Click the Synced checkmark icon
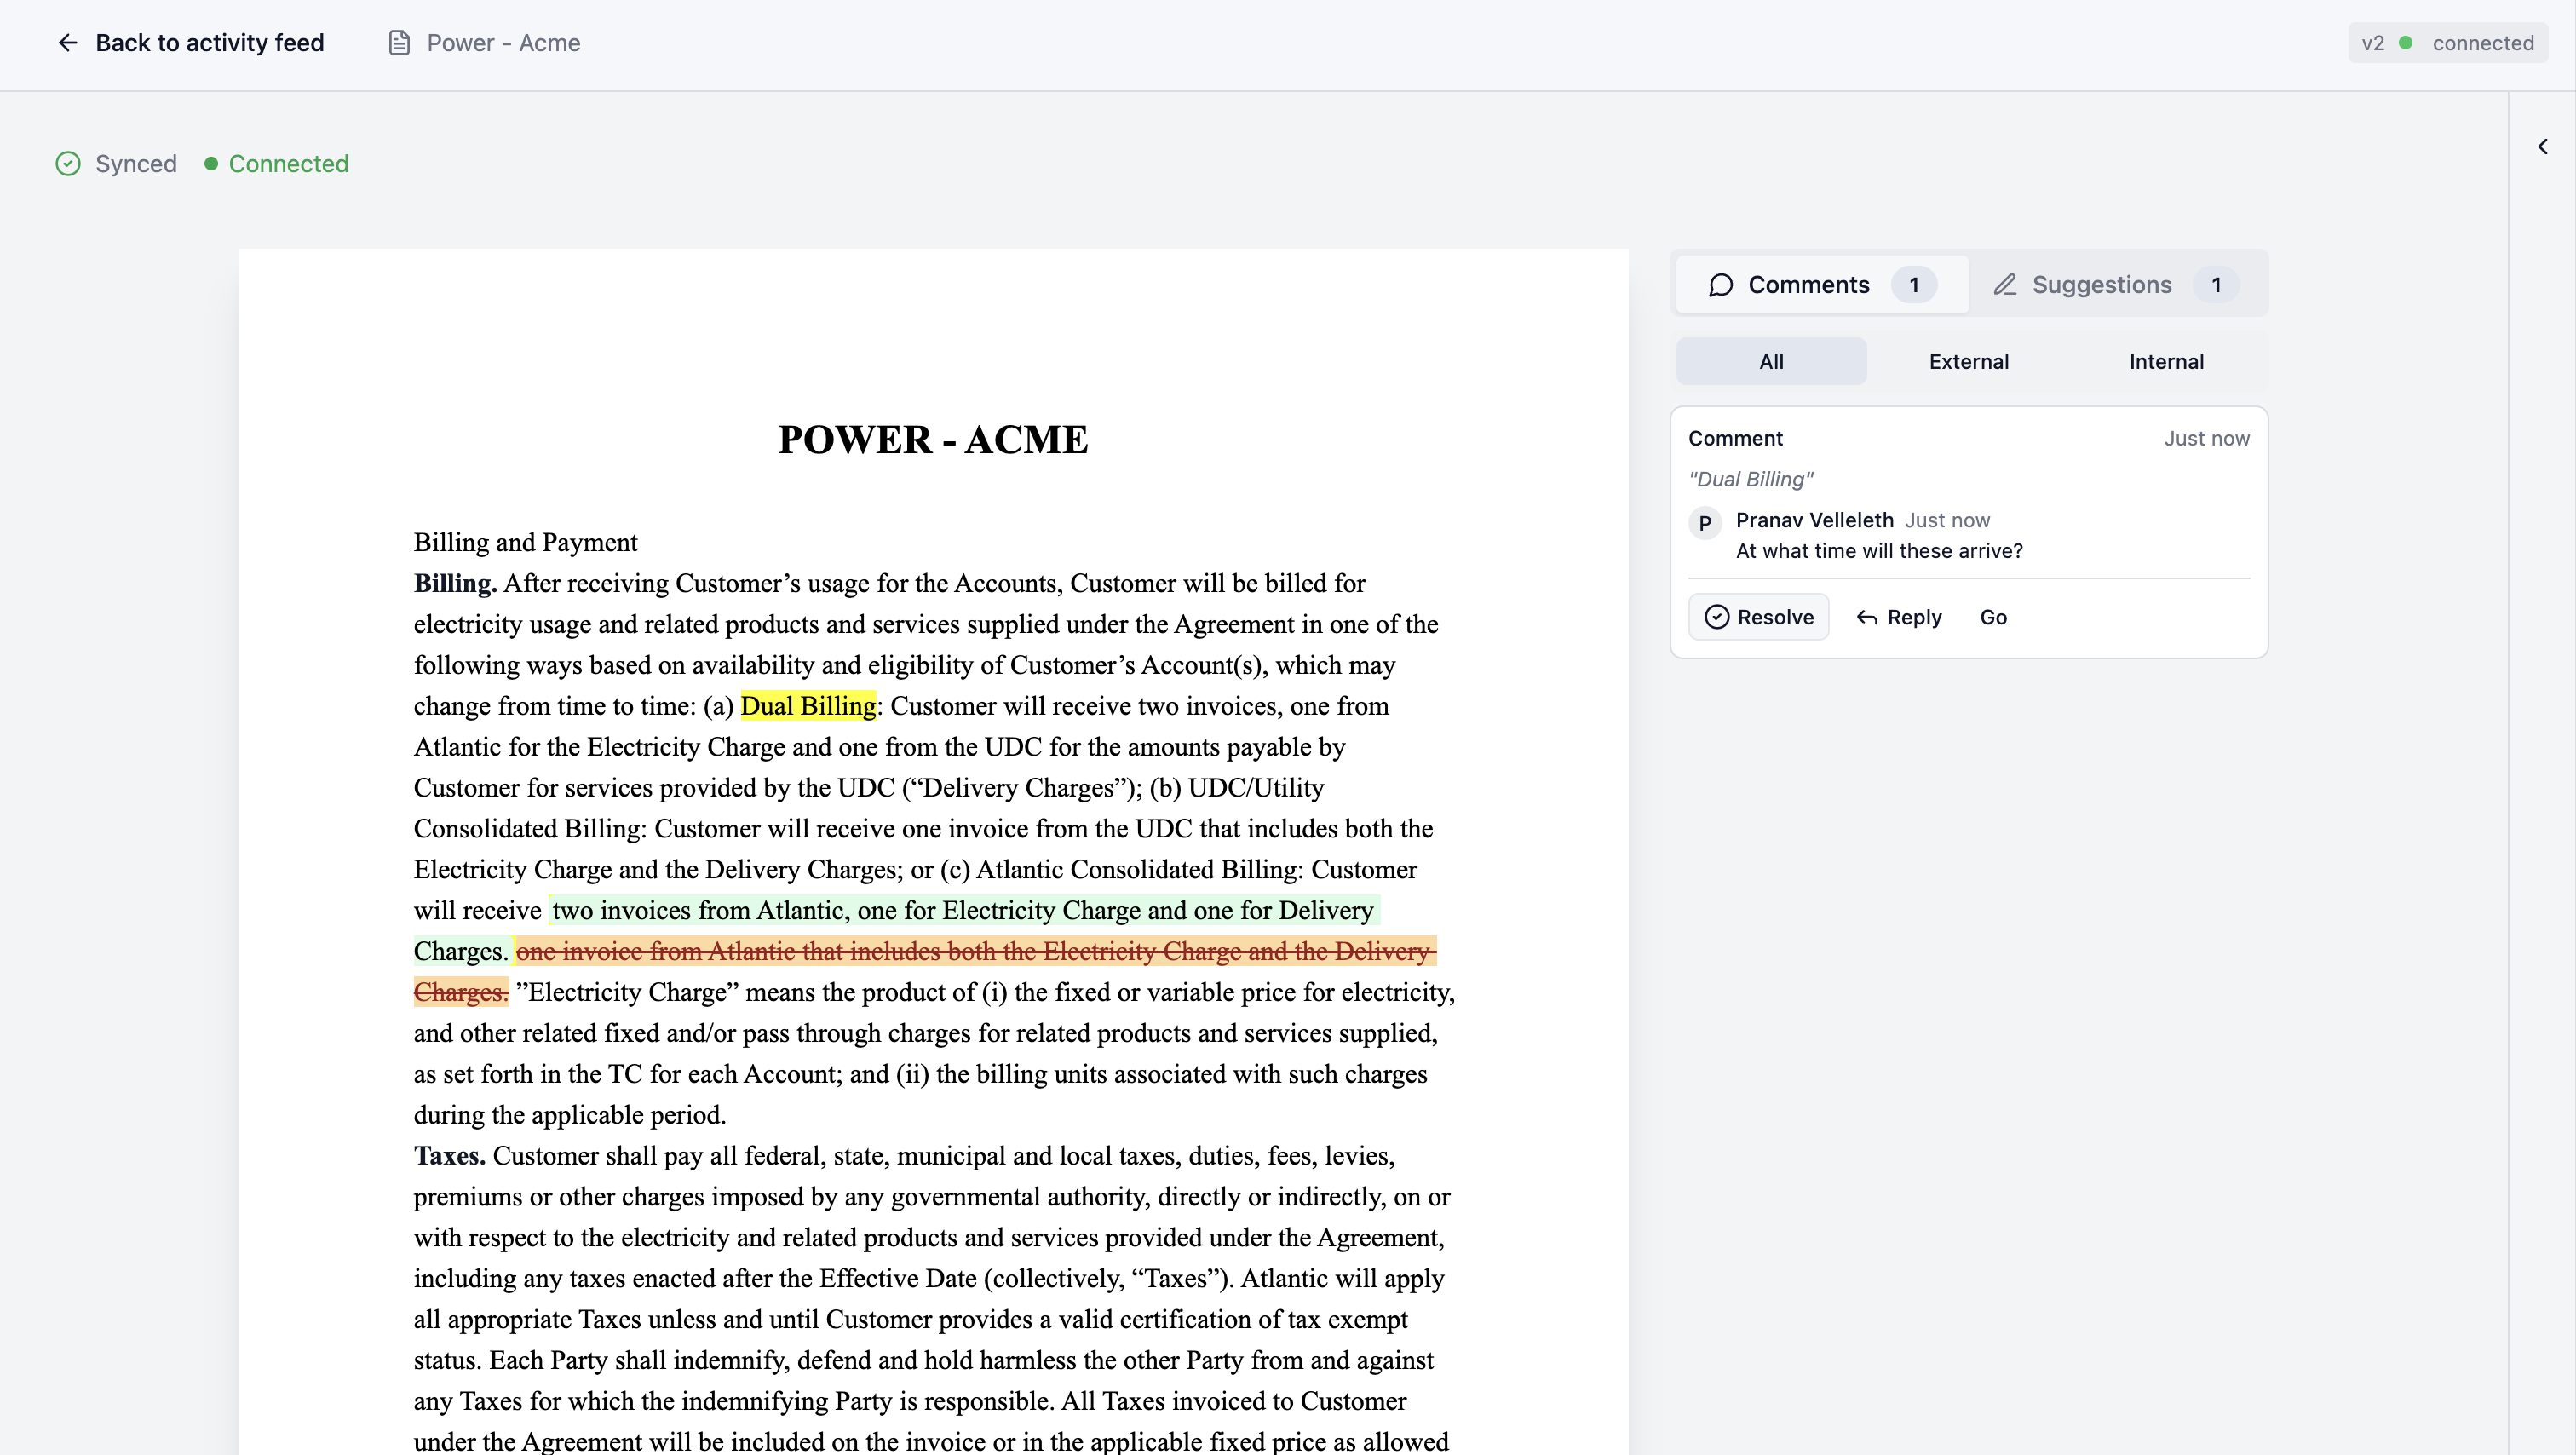The width and height of the screenshot is (2576, 1455). [68, 164]
